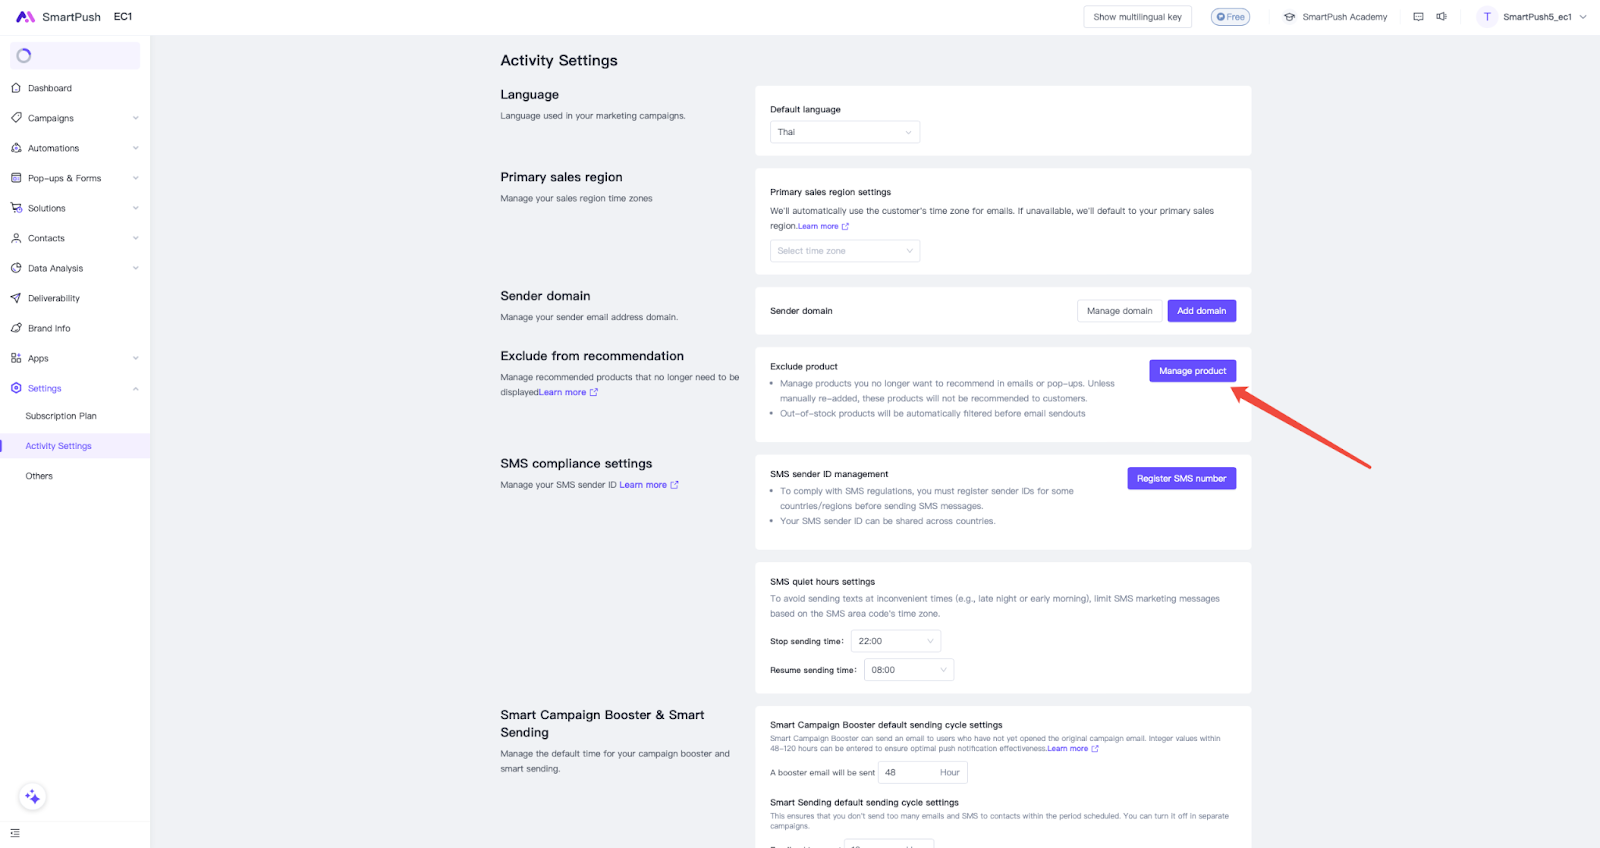Image resolution: width=1600 pixels, height=848 pixels.
Task: Change the Stop sending time dropdown
Action: coord(895,641)
